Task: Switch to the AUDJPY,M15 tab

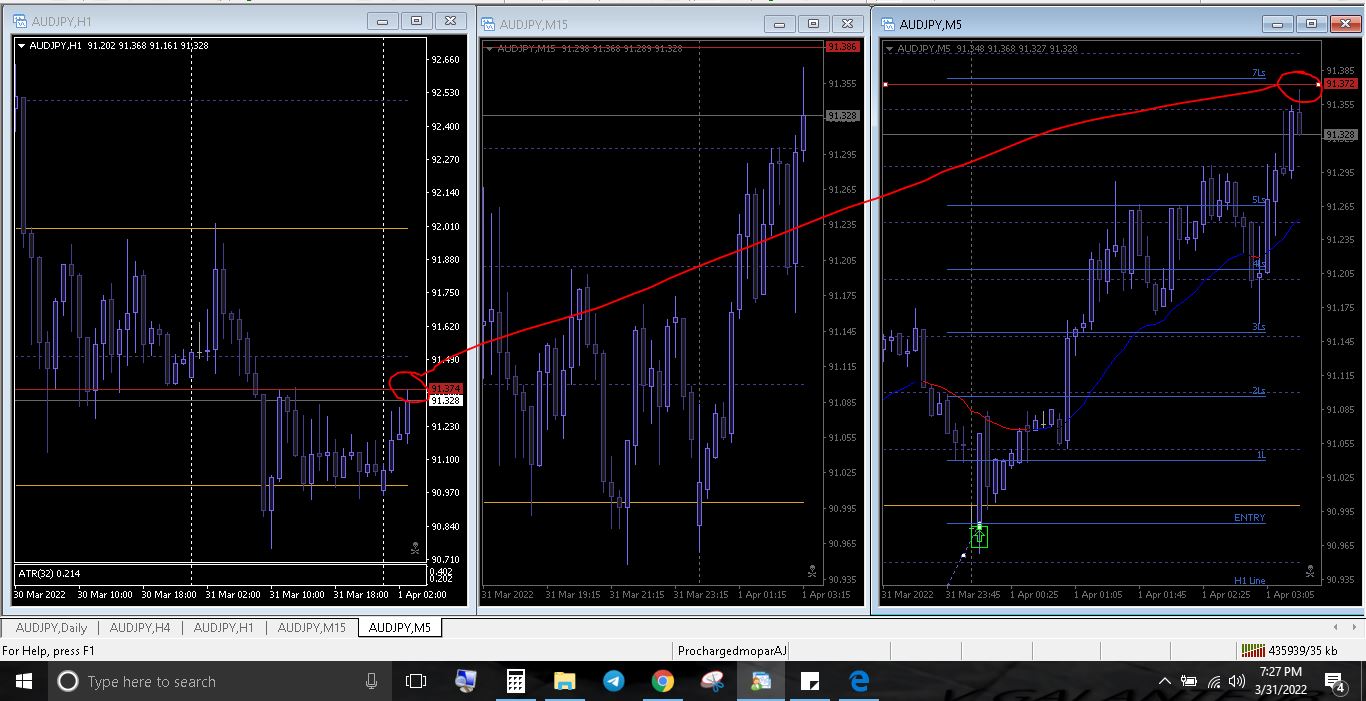Action: click(311, 628)
